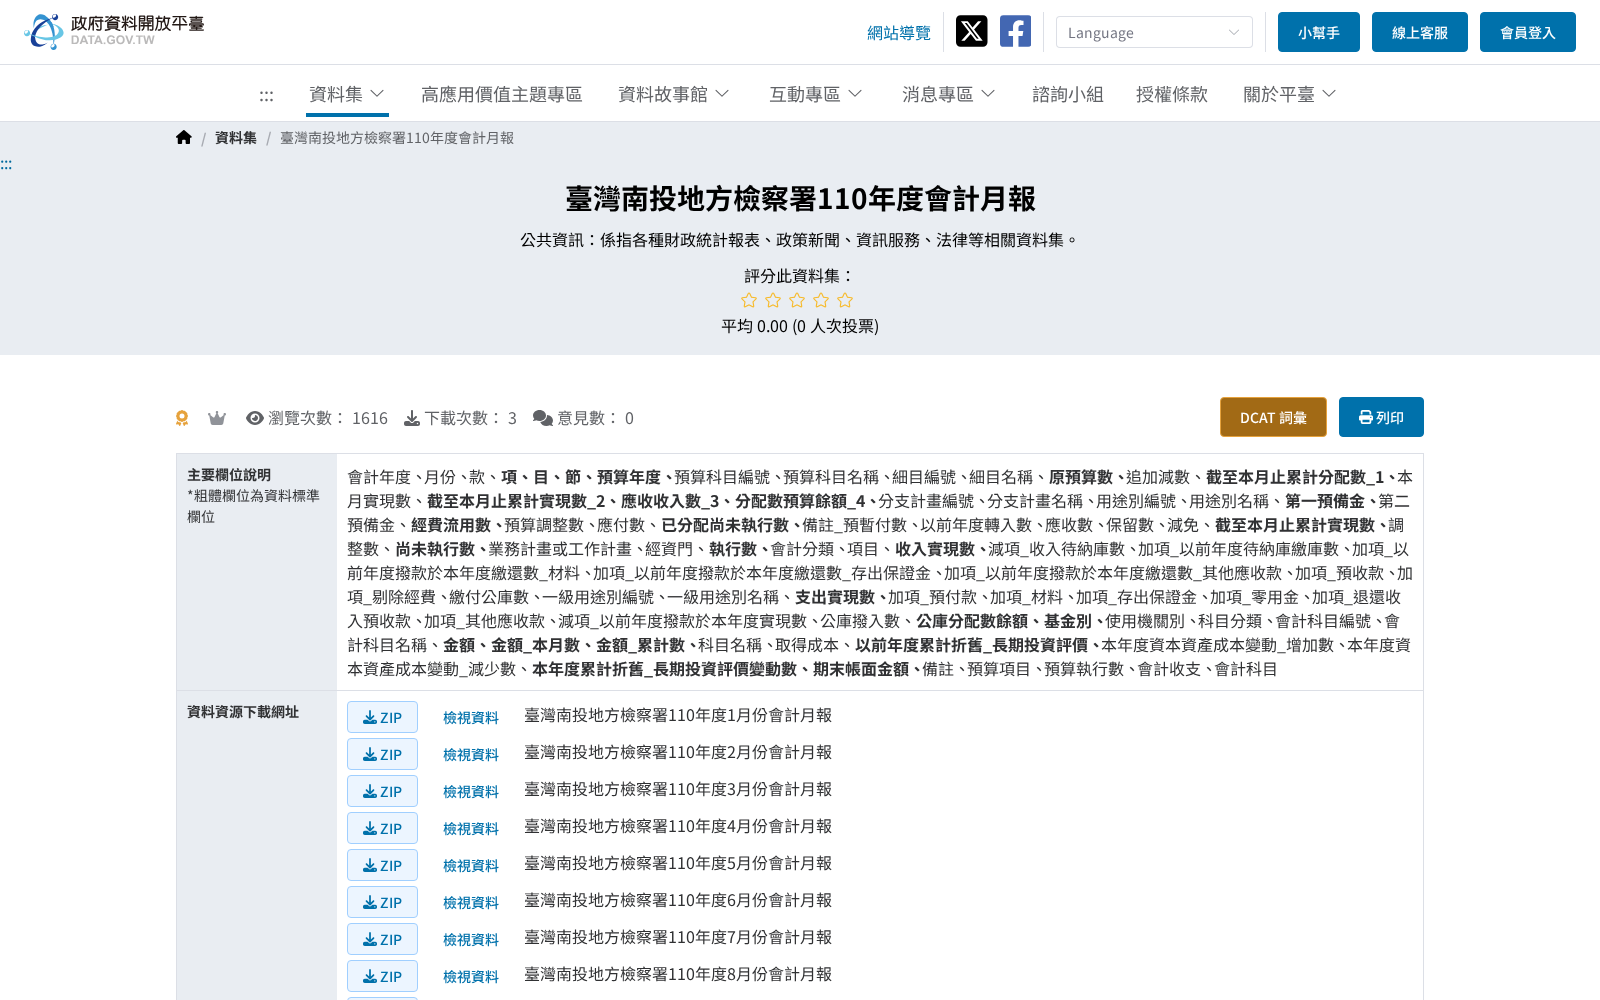
Task: Click the DCAT 詞彙 button
Action: tap(1273, 417)
